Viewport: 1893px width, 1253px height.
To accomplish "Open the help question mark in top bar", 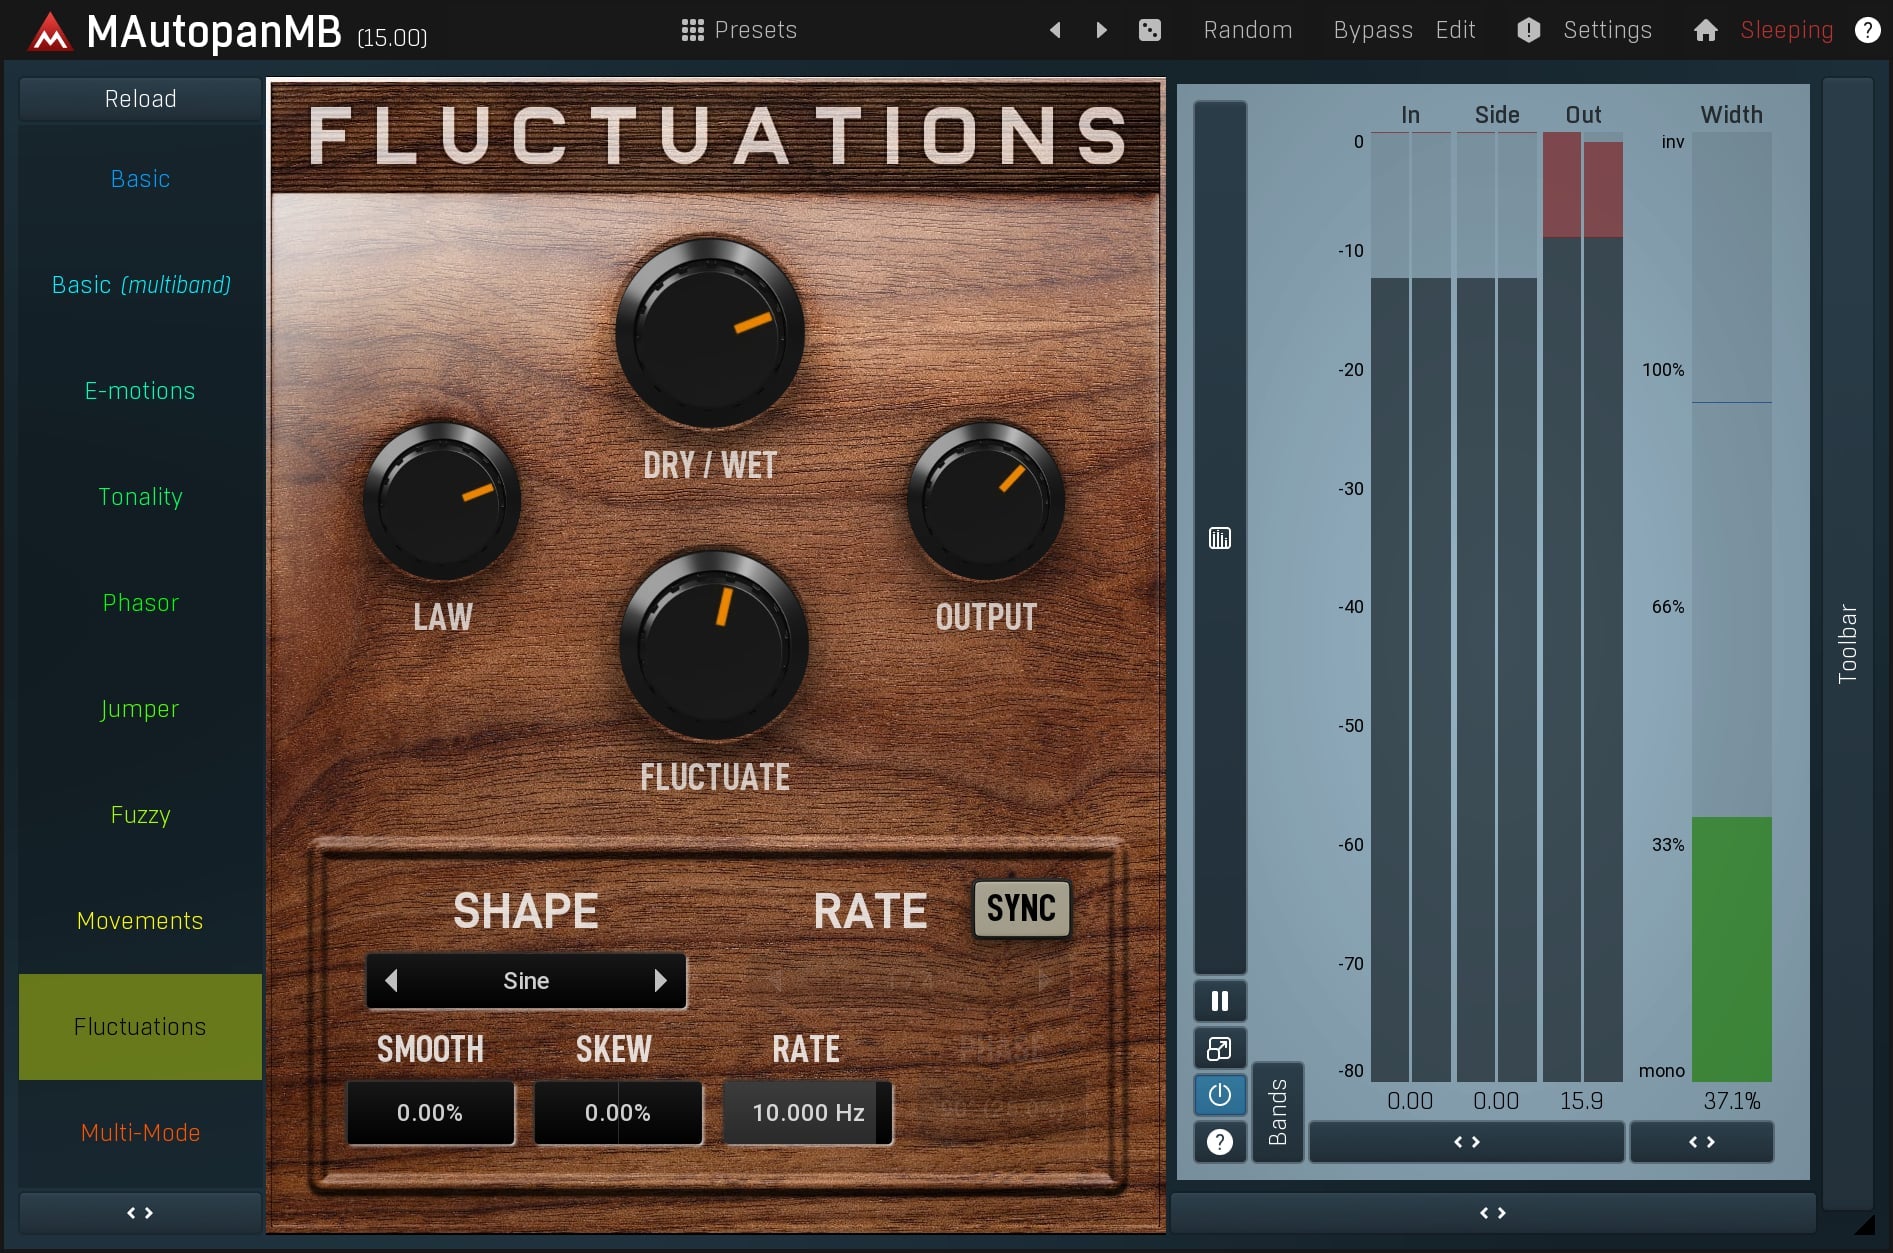I will tap(1867, 30).
